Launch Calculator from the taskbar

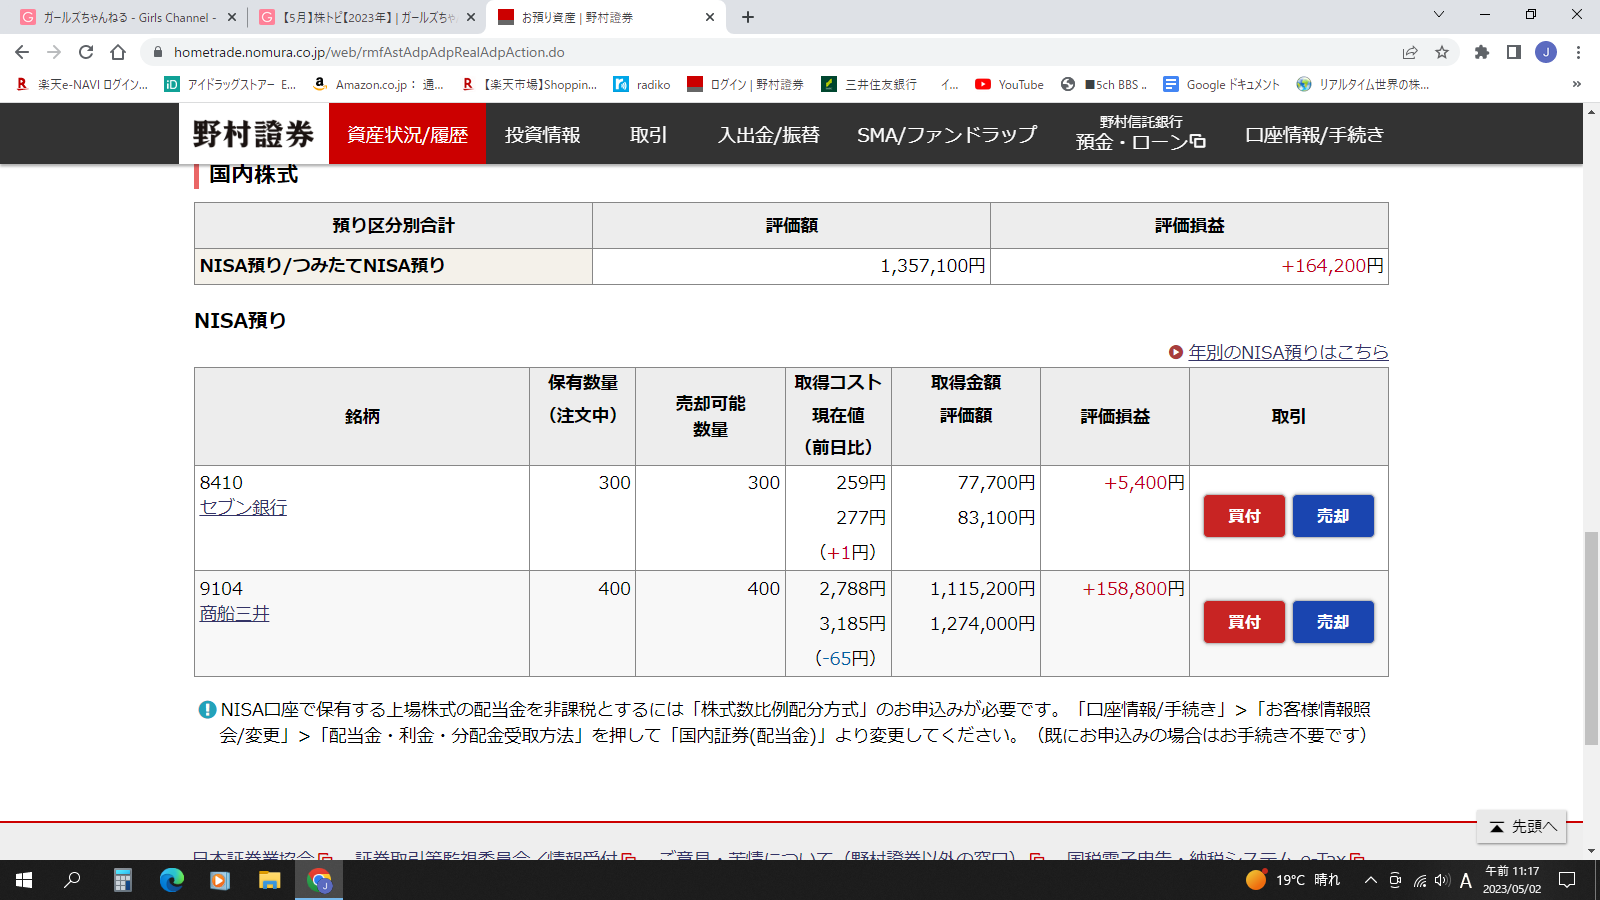pyautogui.click(x=123, y=880)
